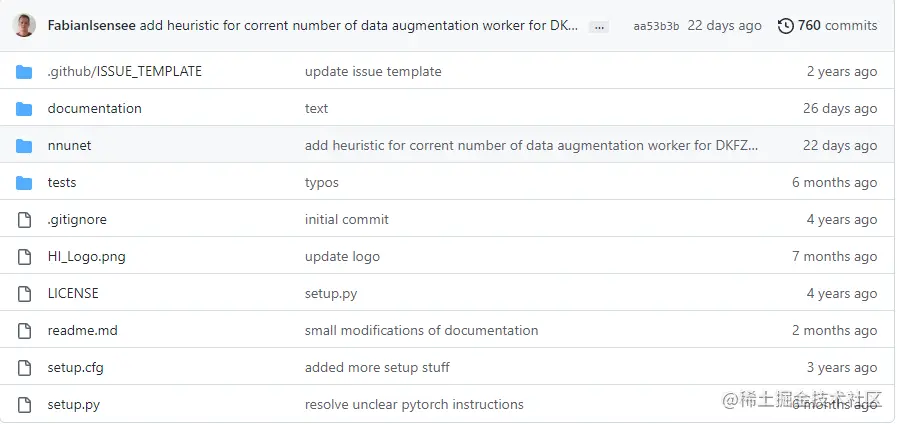Screen dimensions: 897x424
Task: Click the tests folder icon
Action: (x=25, y=183)
